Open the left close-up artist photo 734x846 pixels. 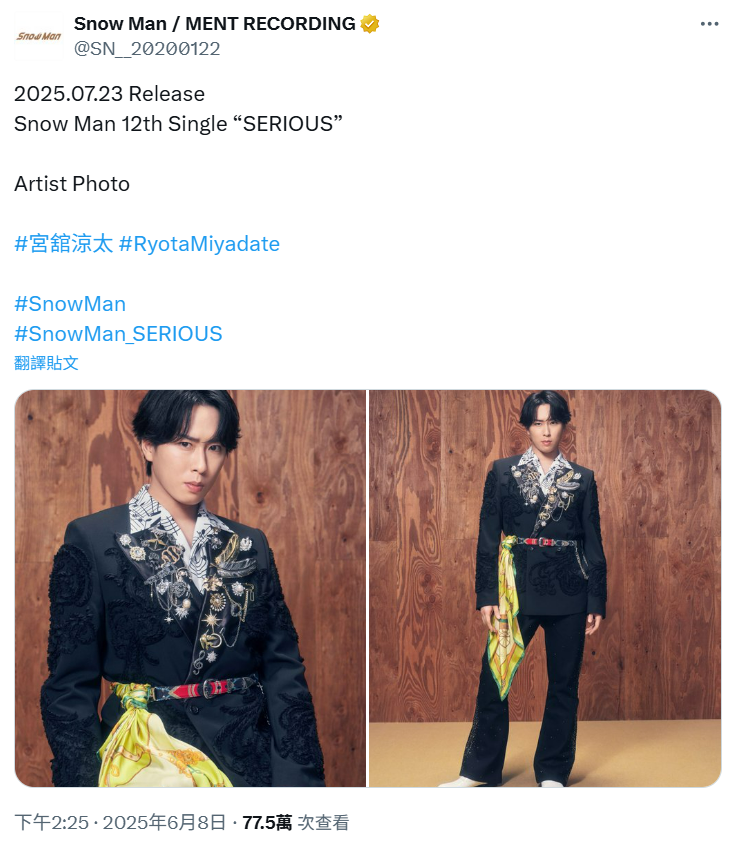tap(191, 588)
